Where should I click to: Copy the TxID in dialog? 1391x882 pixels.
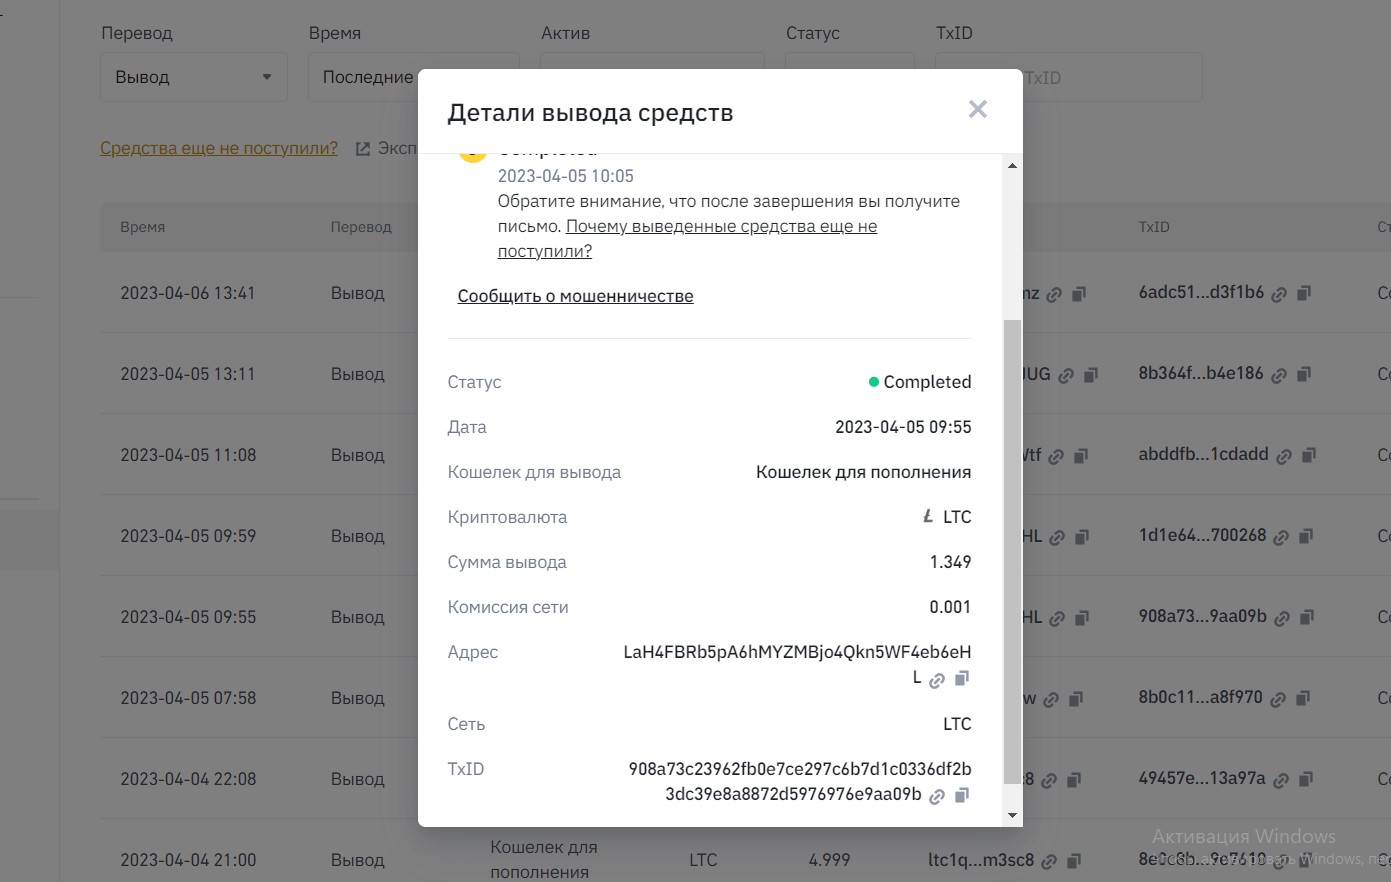962,796
